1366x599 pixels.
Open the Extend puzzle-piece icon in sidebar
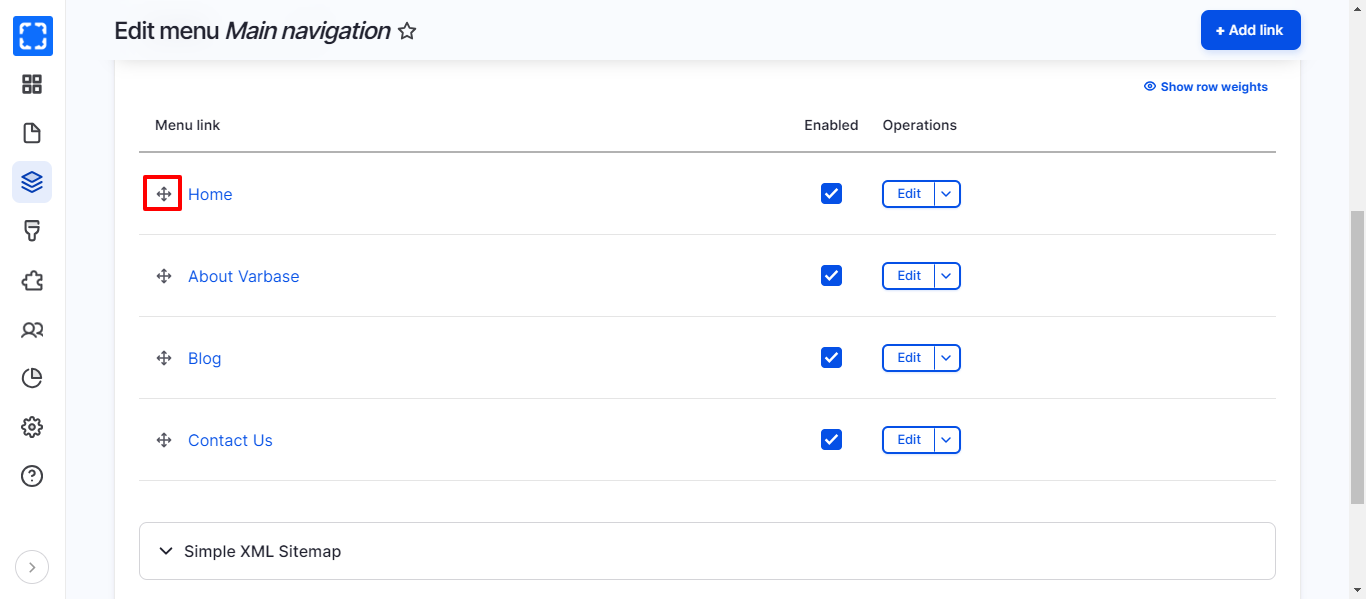pyautogui.click(x=32, y=280)
